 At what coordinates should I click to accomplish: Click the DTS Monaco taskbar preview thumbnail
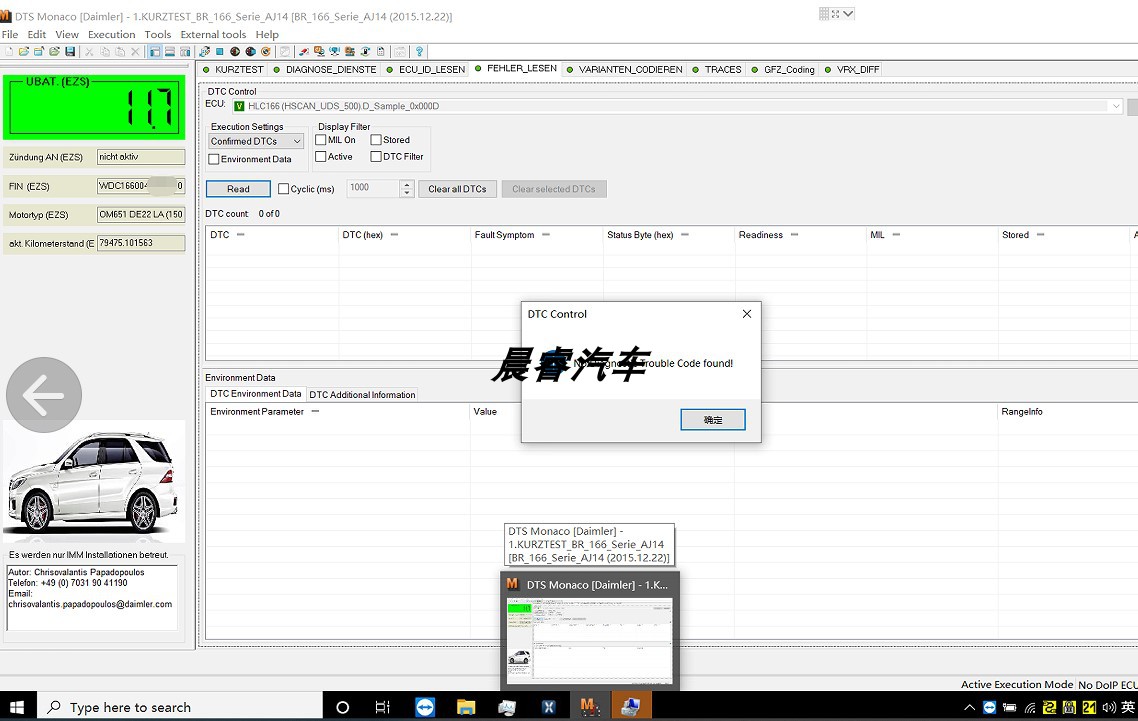coord(589,640)
